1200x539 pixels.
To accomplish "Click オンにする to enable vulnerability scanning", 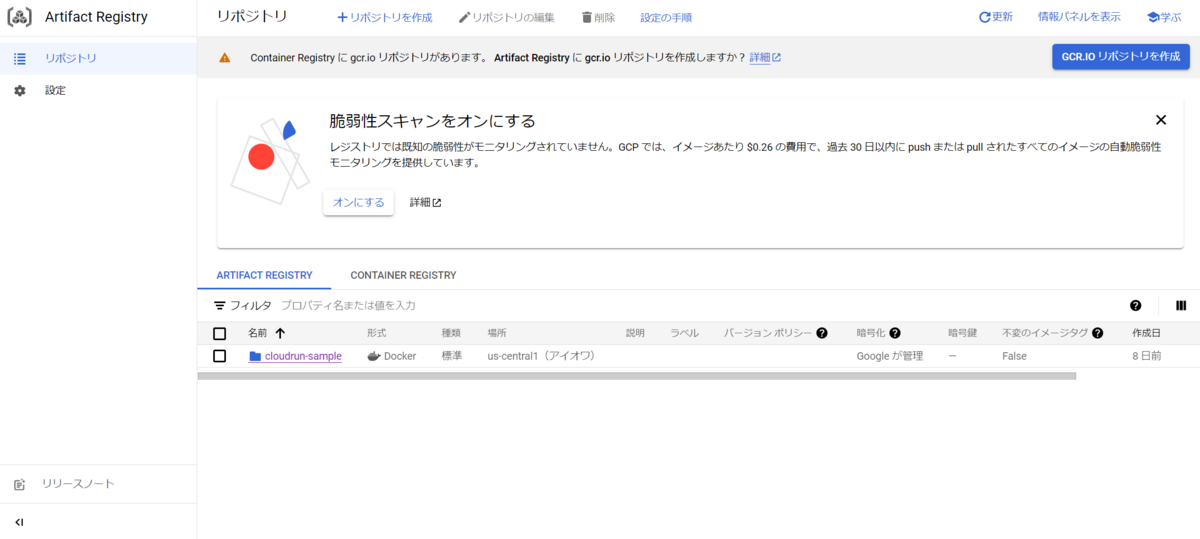I will click(358, 202).
